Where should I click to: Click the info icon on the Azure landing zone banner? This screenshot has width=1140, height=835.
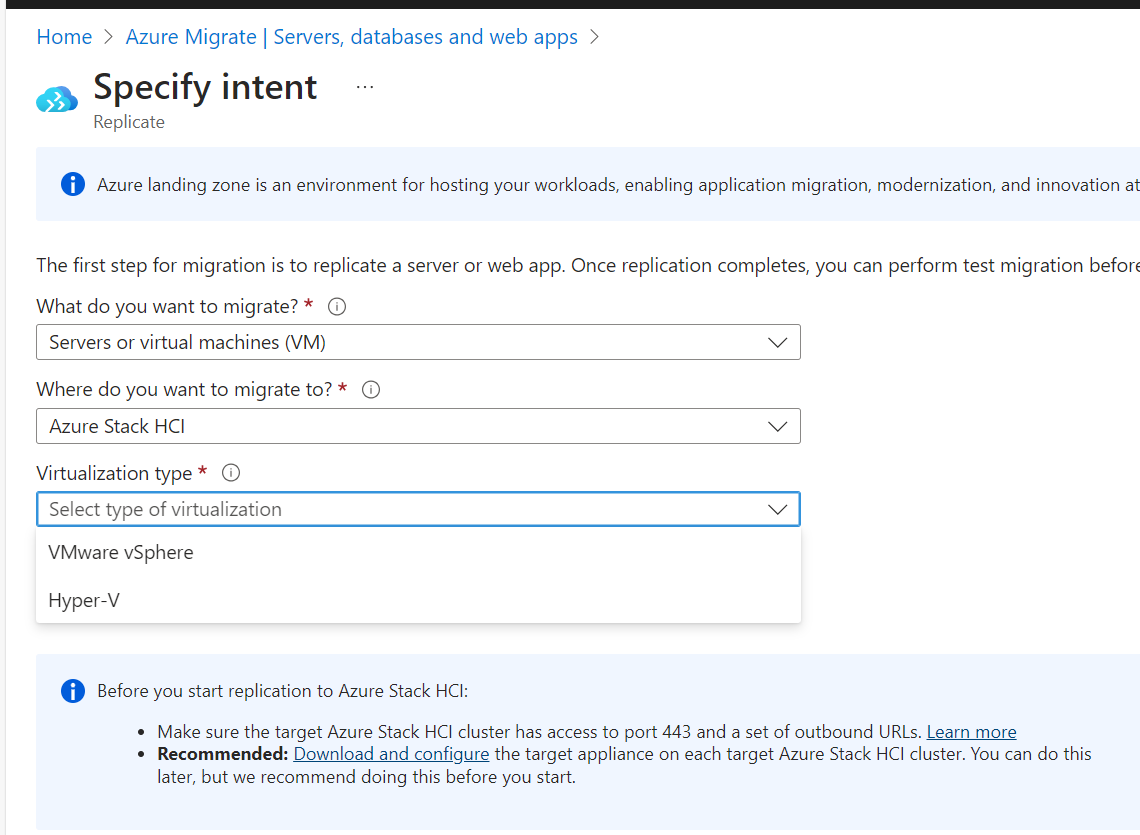pyautogui.click(x=72, y=184)
